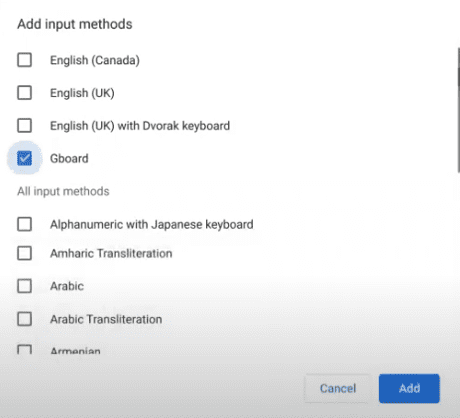Click the Arabic Transliteration label text
The width and height of the screenshot is (460, 418).
point(106,319)
